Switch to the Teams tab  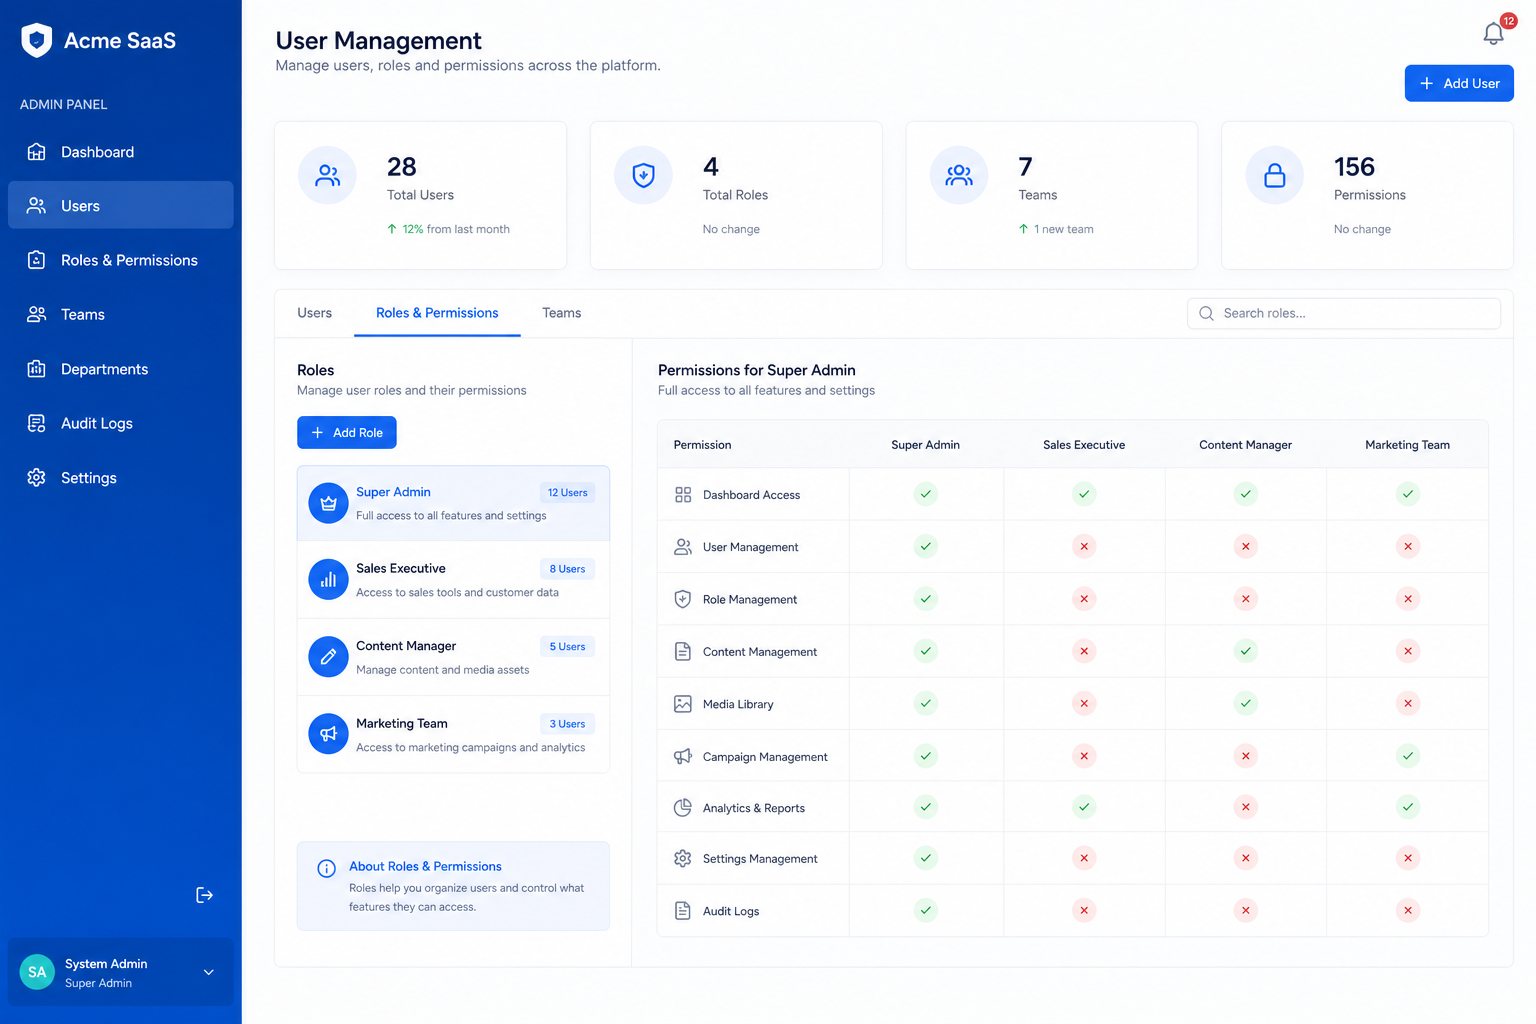[x=562, y=313]
